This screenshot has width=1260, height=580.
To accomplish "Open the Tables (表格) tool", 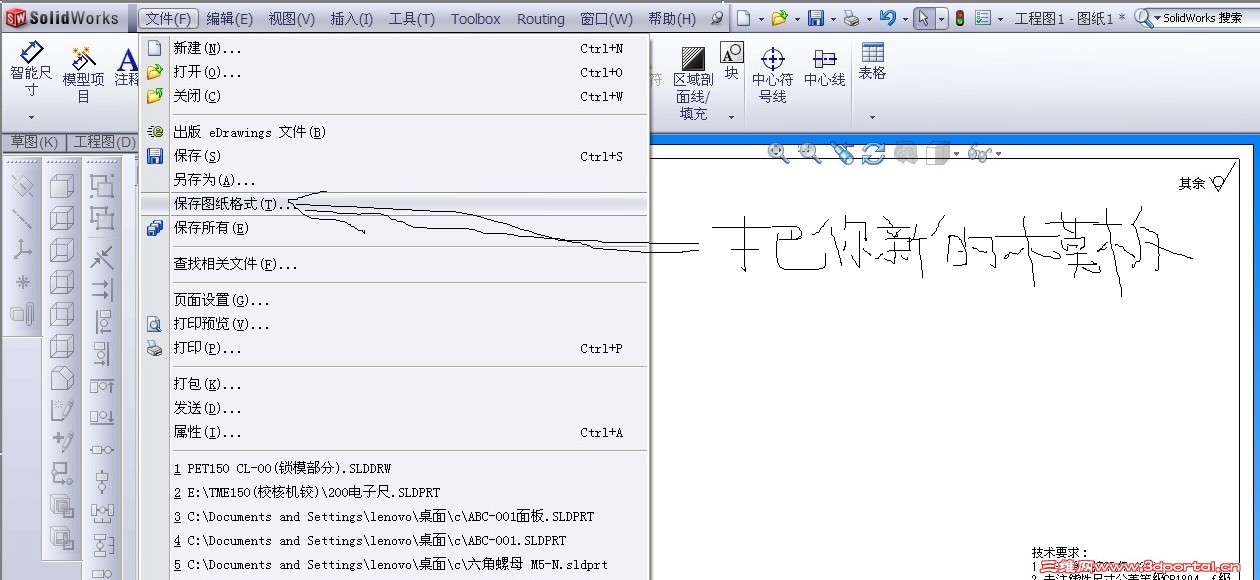I will click(872, 61).
